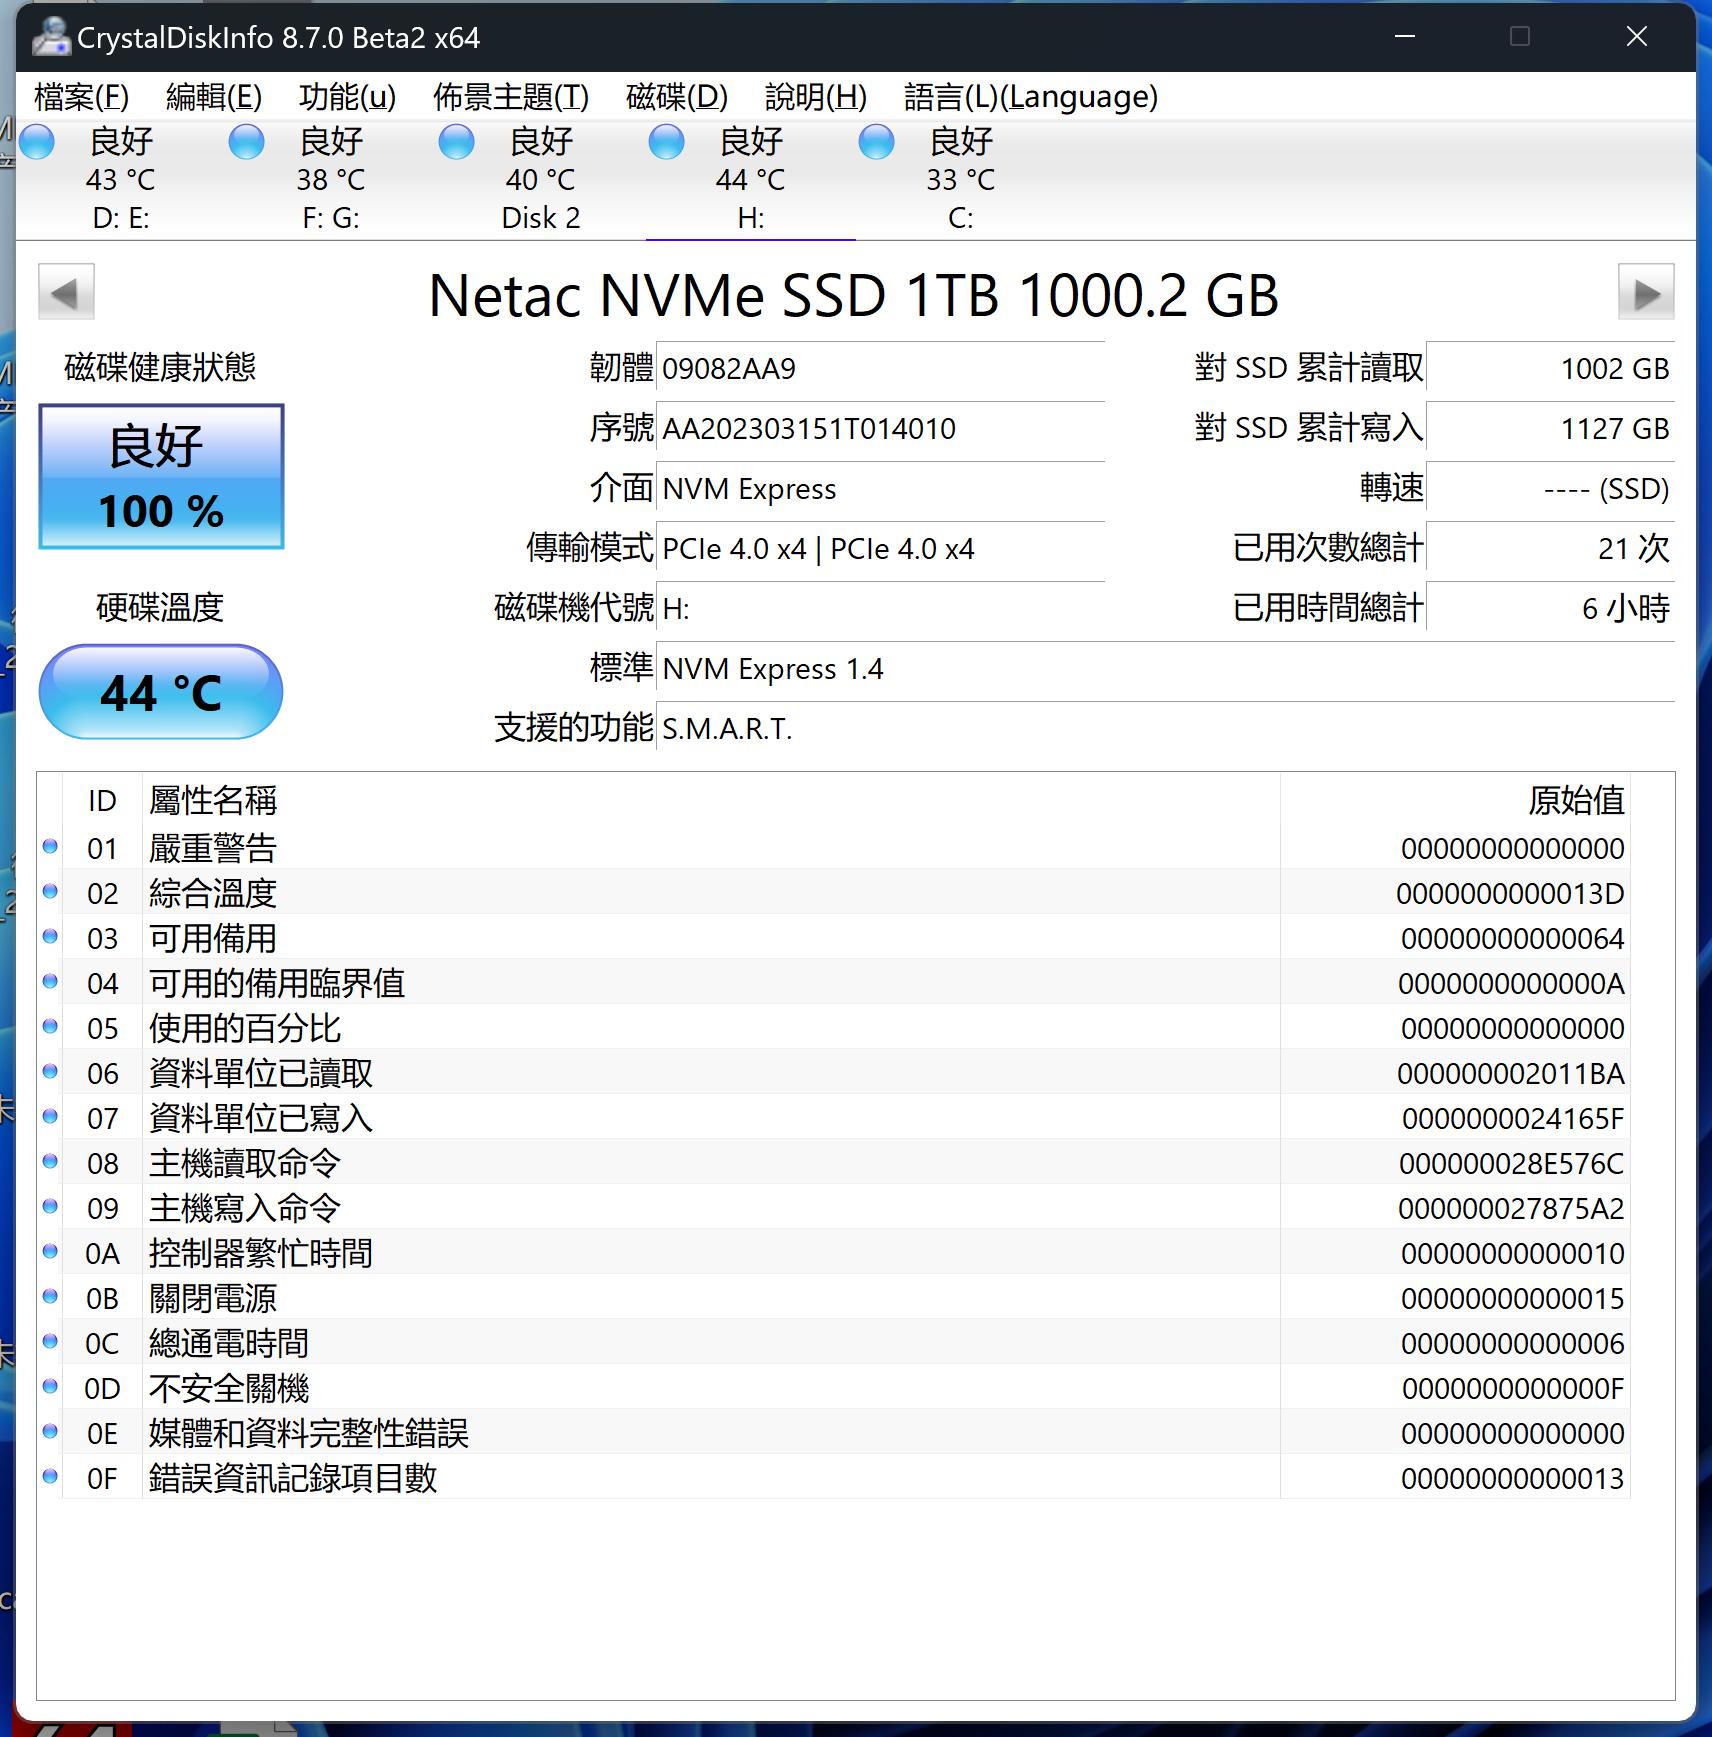Viewport: 1712px width, 1737px height.
Task: Click the 良好 100% health status button
Action: pyautogui.click(x=161, y=477)
